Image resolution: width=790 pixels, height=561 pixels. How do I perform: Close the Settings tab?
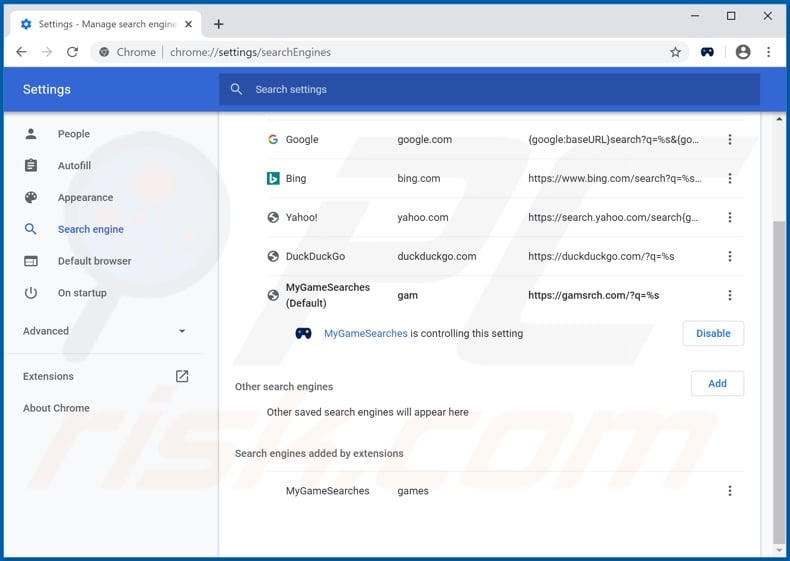188,24
